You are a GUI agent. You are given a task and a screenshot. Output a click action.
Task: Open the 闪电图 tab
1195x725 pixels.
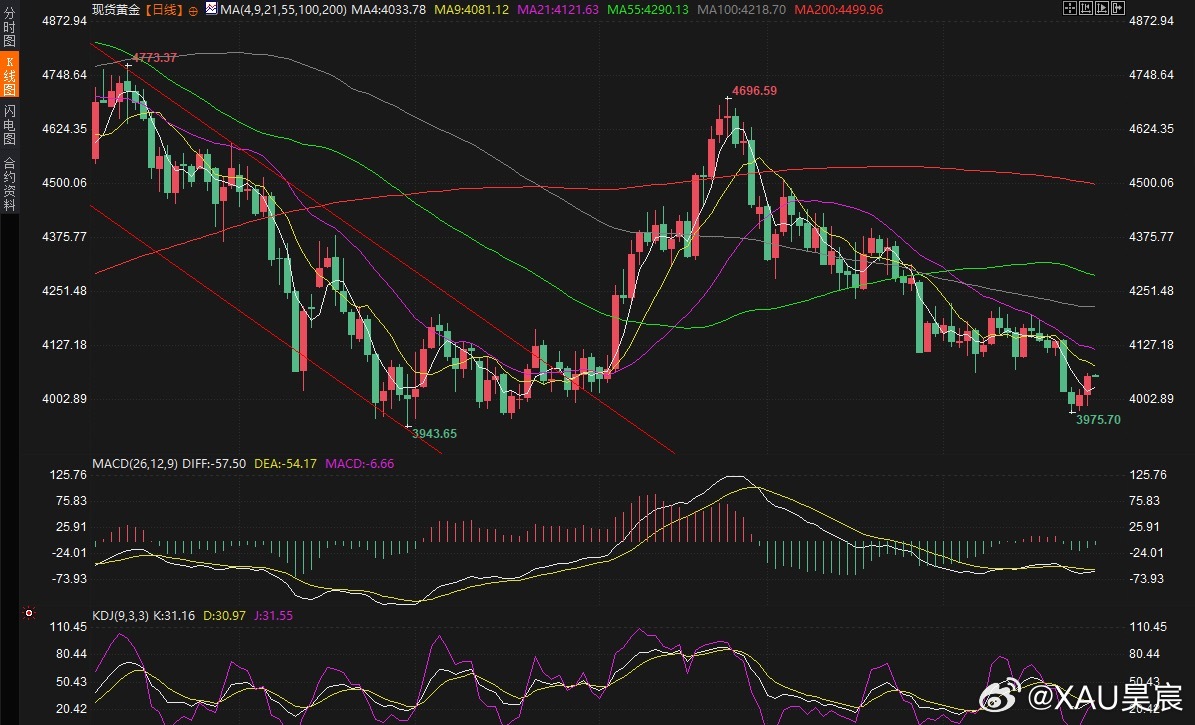[x=9, y=124]
